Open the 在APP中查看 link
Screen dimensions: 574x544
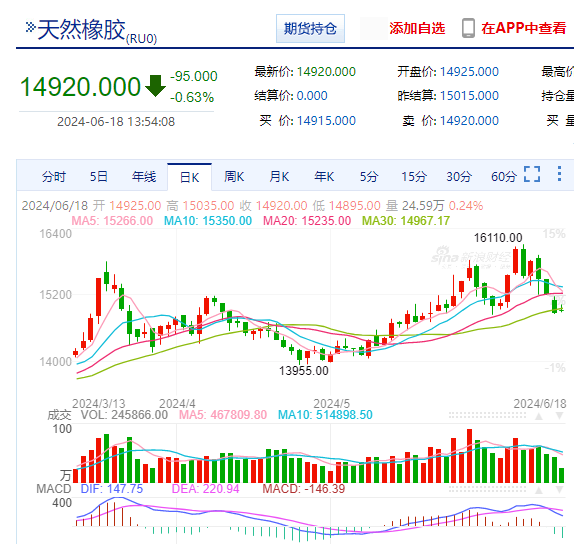[524, 28]
